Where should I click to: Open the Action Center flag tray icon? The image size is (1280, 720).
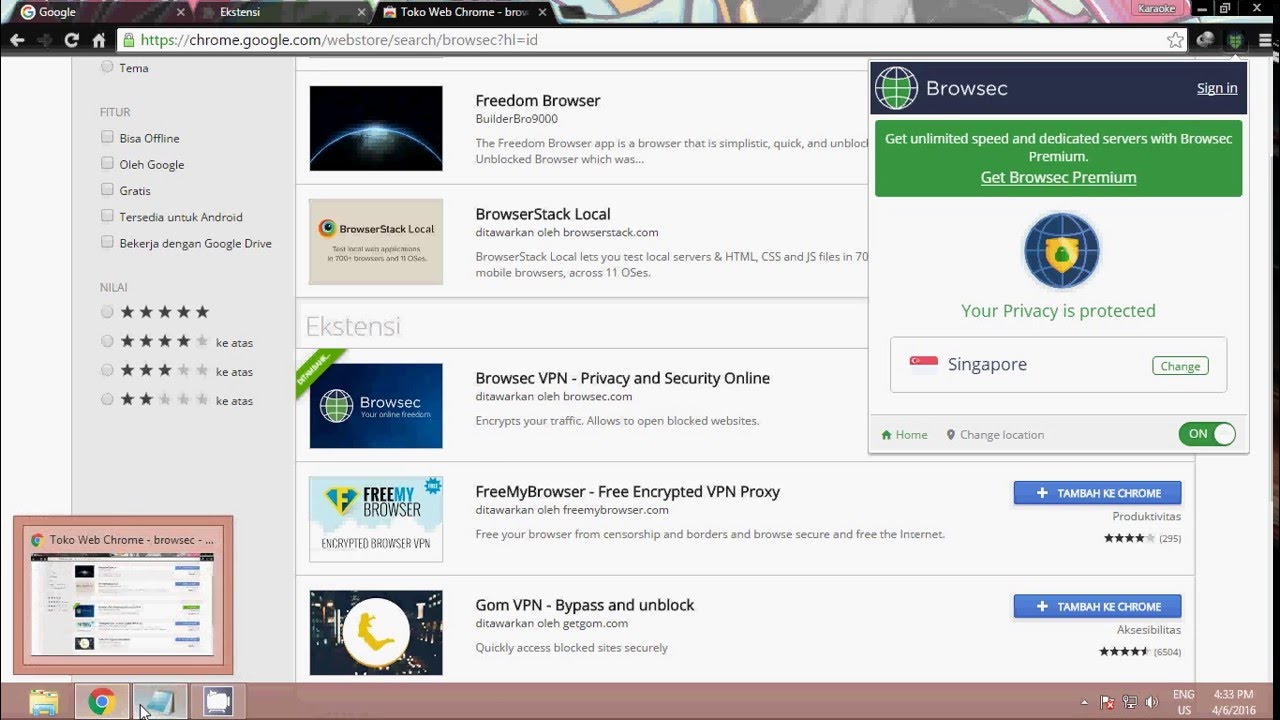(x=1107, y=702)
